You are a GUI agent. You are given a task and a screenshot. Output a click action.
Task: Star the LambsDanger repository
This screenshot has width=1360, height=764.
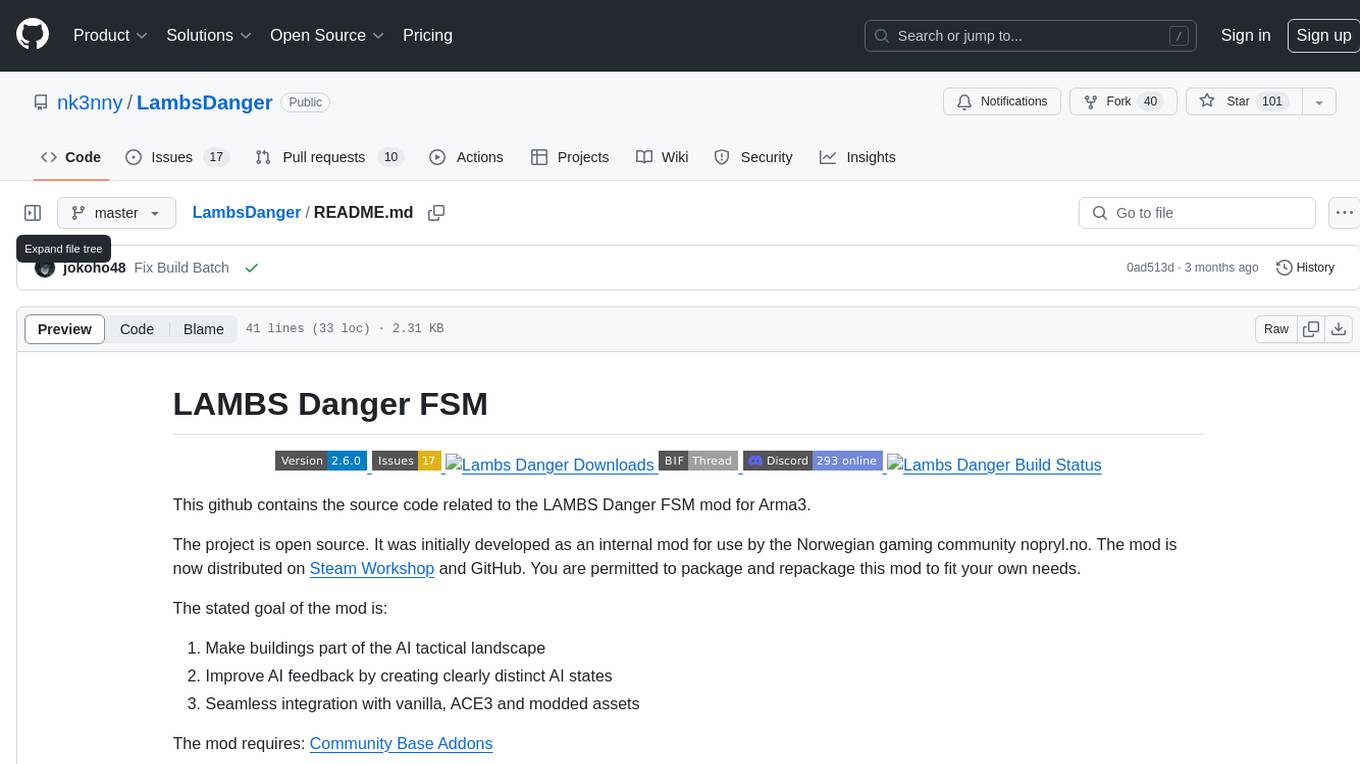(1244, 101)
